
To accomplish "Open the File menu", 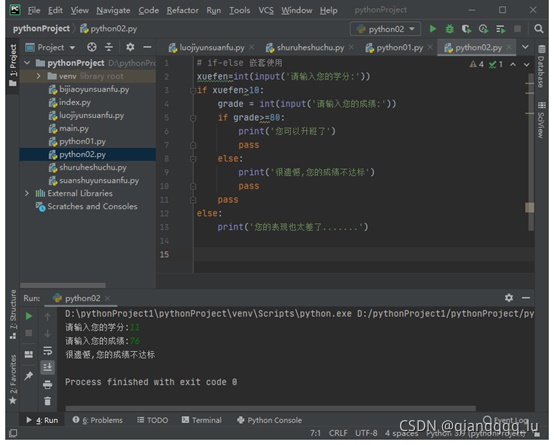I will (x=34, y=10).
